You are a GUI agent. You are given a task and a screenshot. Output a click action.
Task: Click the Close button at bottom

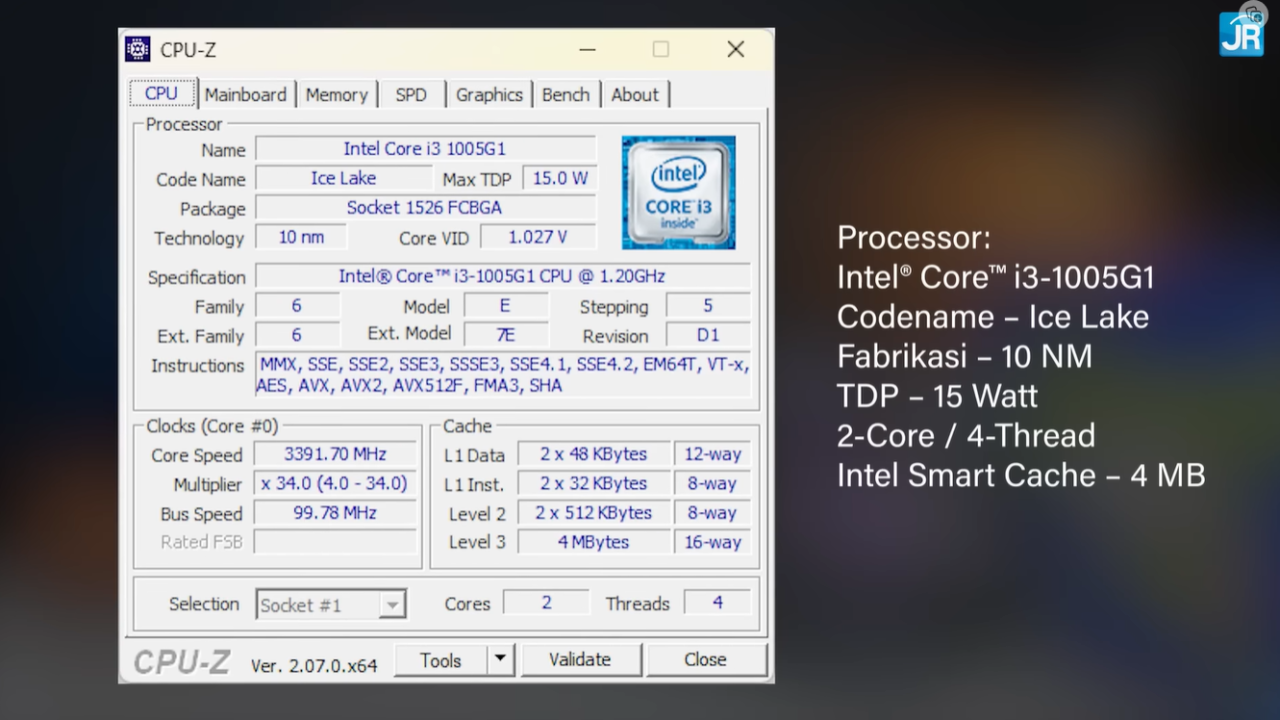(706, 660)
